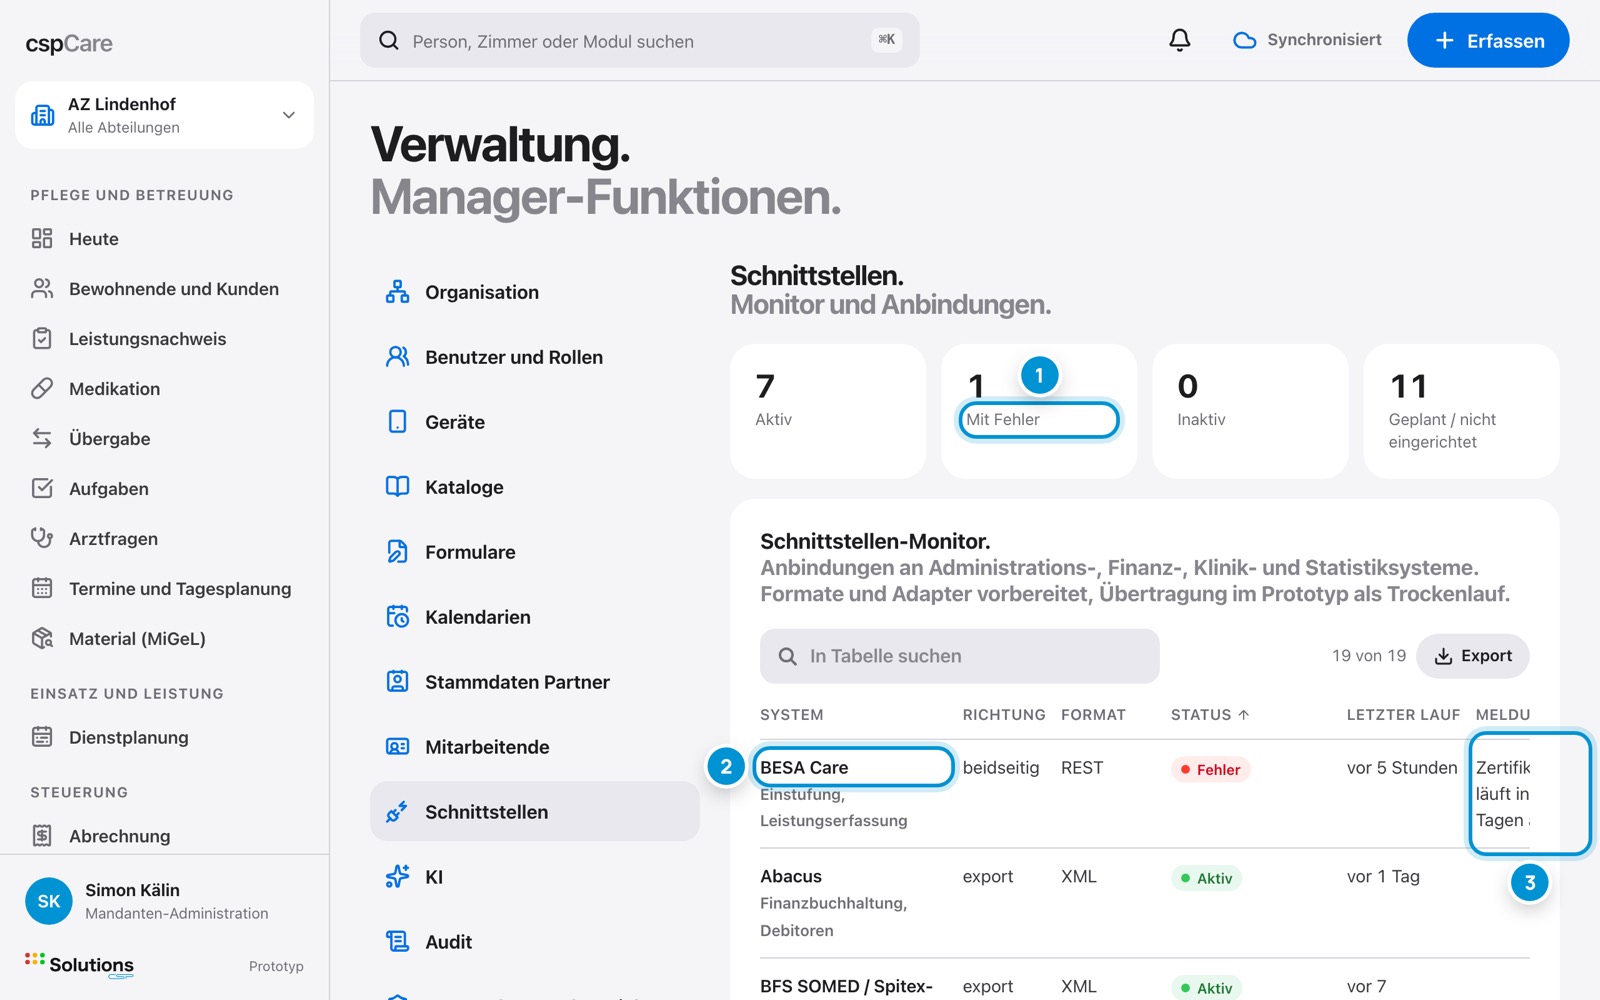Go to Dienstplanung

click(164, 737)
